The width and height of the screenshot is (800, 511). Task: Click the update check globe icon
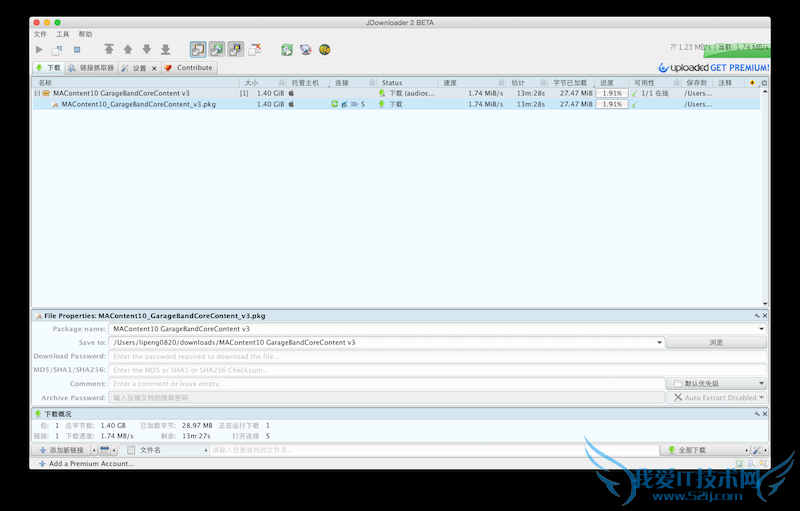(305, 49)
